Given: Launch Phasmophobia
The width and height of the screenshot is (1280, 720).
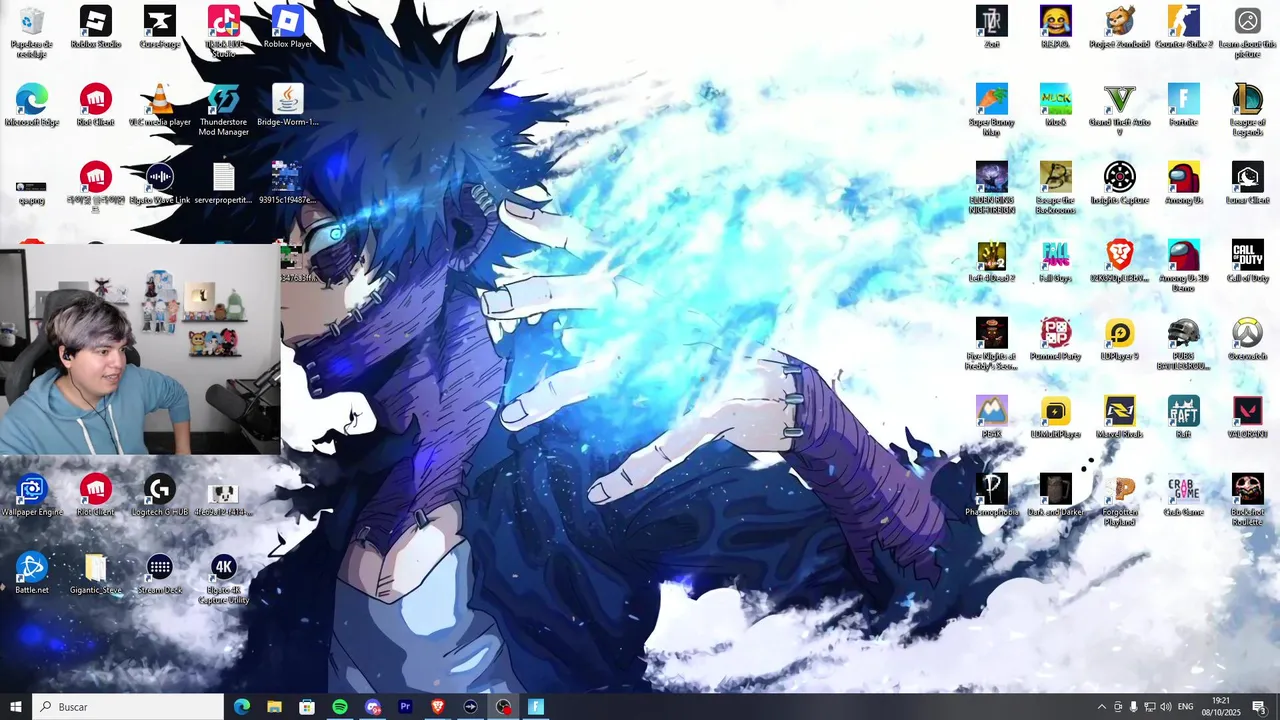Looking at the screenshot, I should pyautogui.click(x=992, y=495).
